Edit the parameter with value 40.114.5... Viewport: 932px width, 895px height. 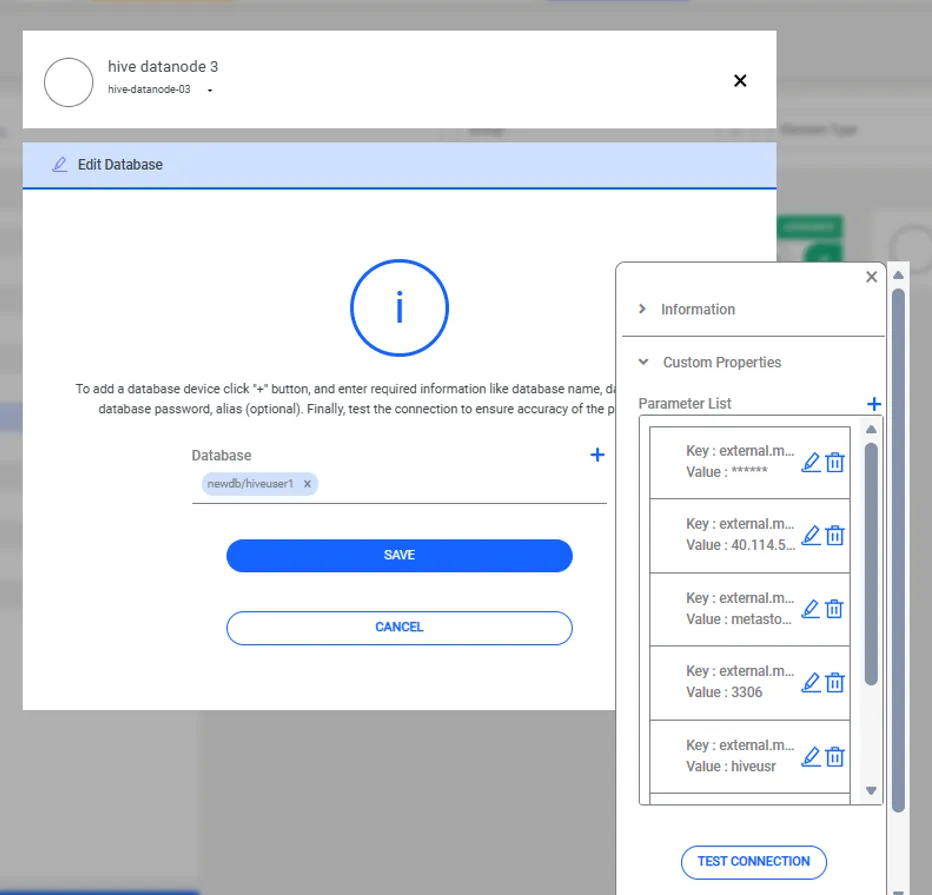[811, 535]
